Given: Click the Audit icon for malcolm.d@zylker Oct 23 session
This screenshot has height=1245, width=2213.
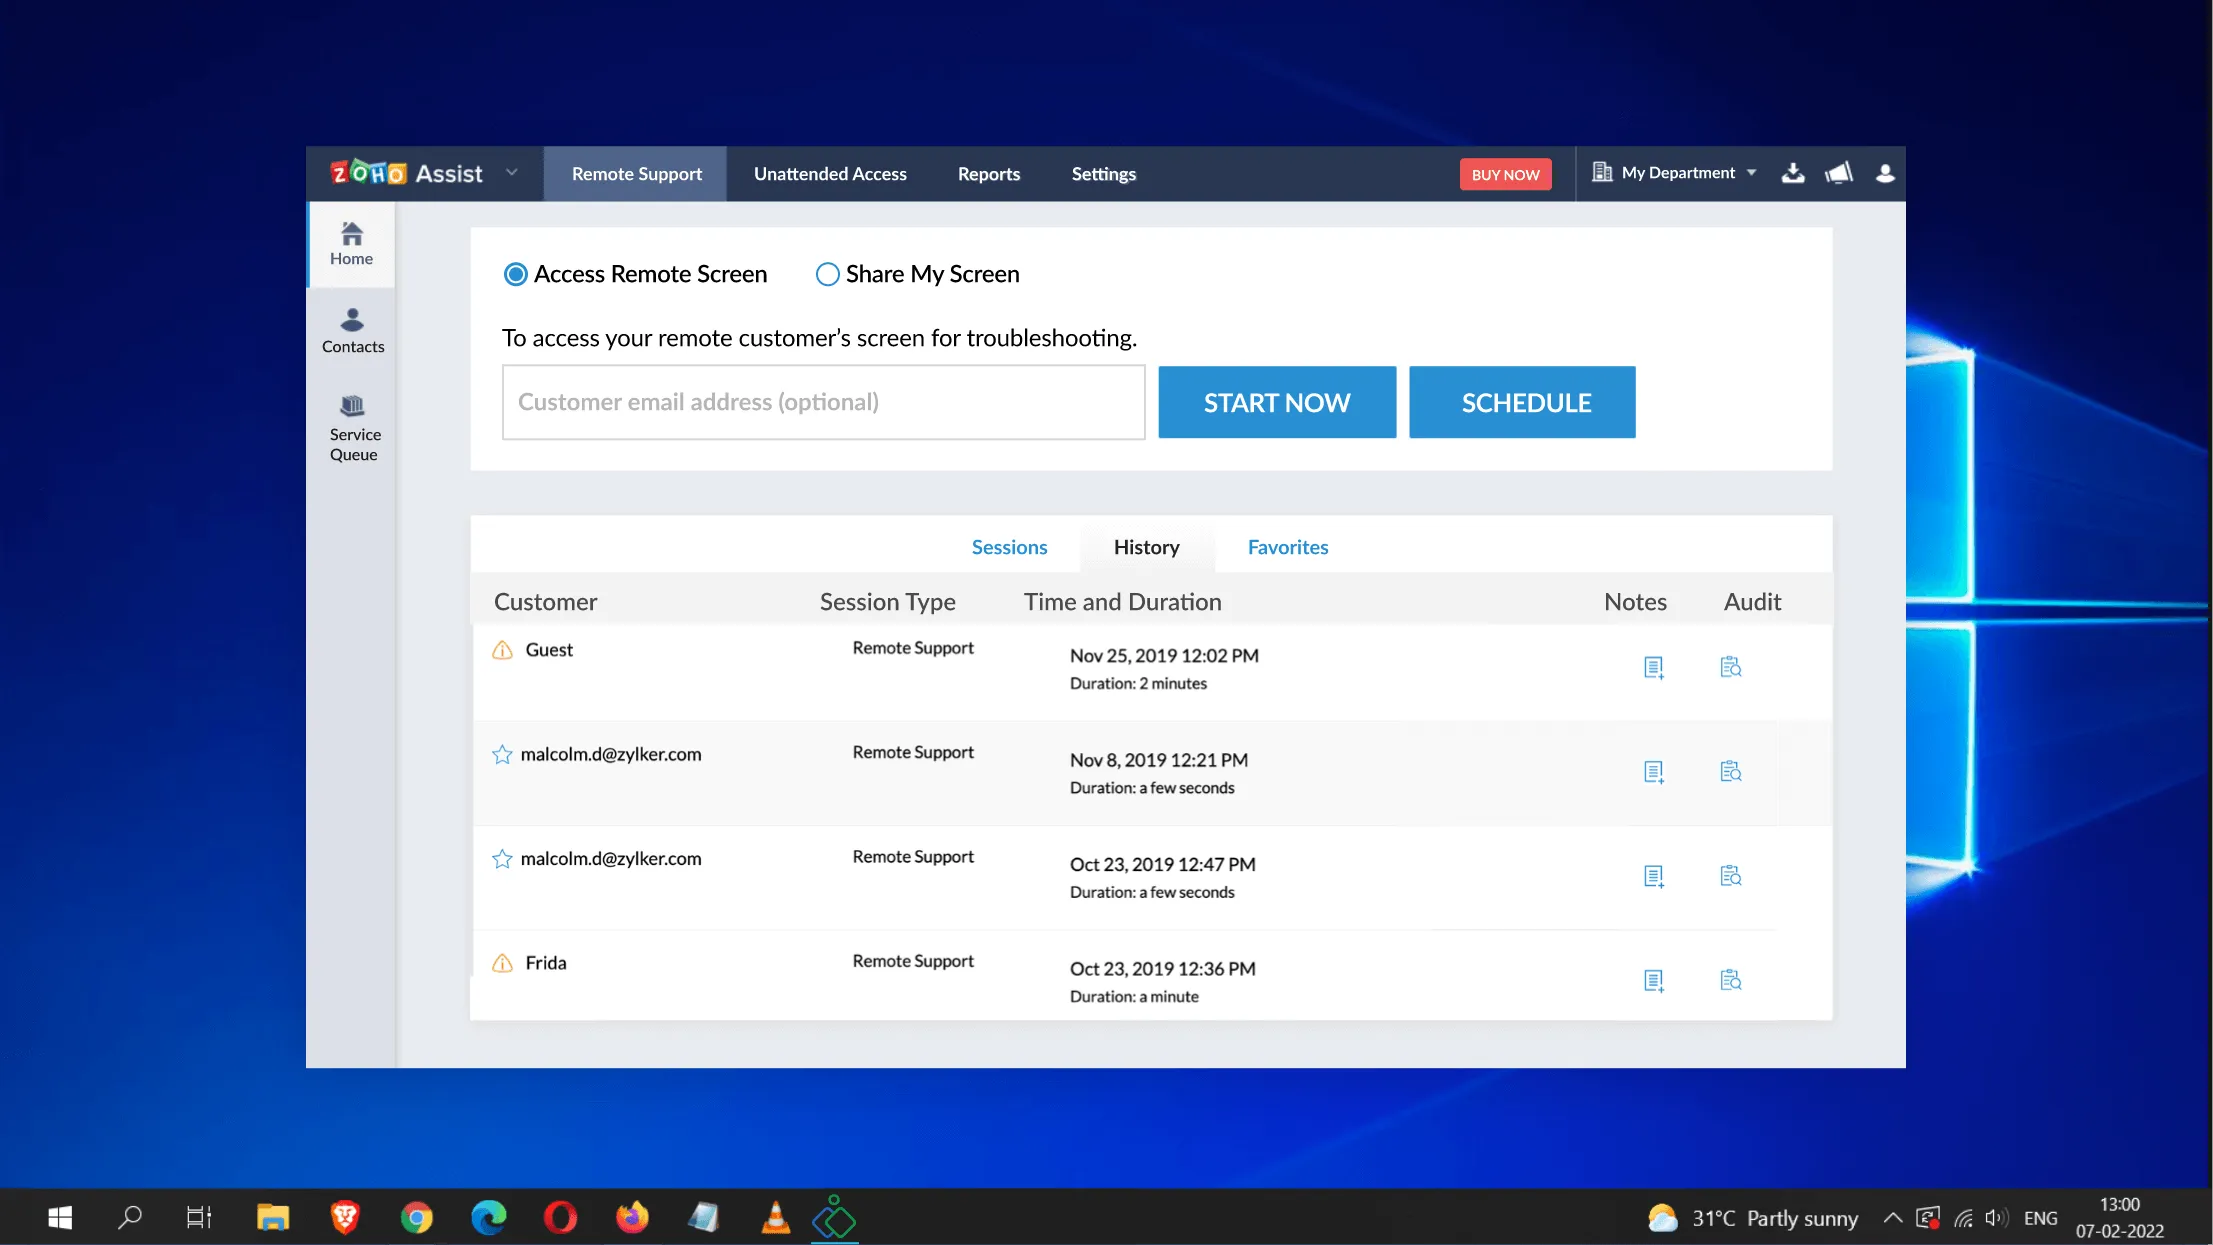Looking at the screenshot, I should tap(1731, 874).
